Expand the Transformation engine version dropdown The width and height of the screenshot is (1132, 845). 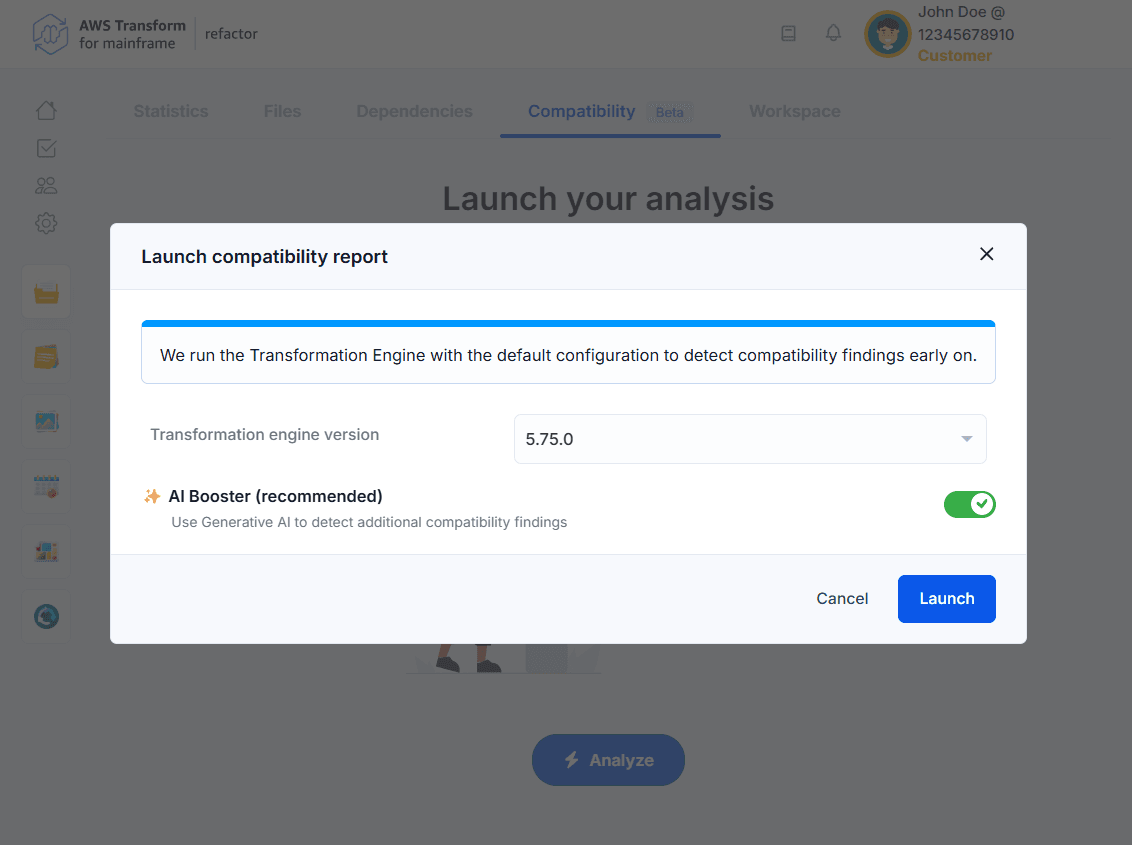pyautogui.click(x=749, y=439)
